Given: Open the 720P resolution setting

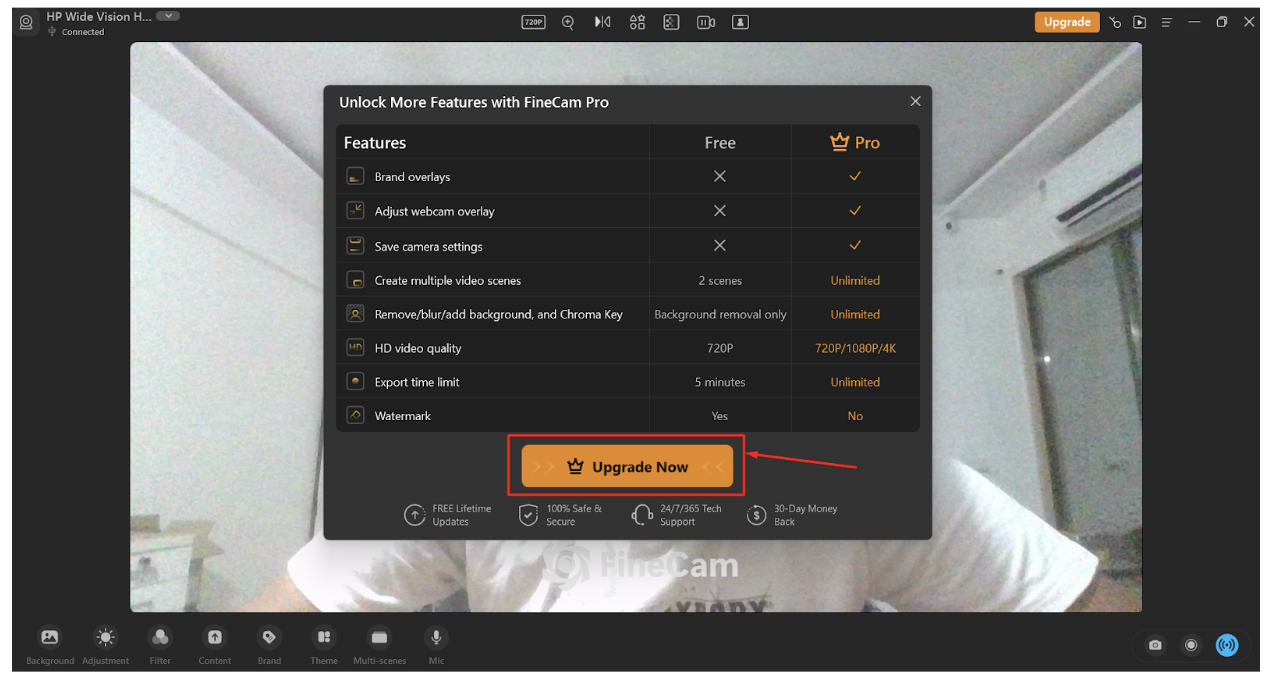Looking at the screenshot, I should (533, 22).
